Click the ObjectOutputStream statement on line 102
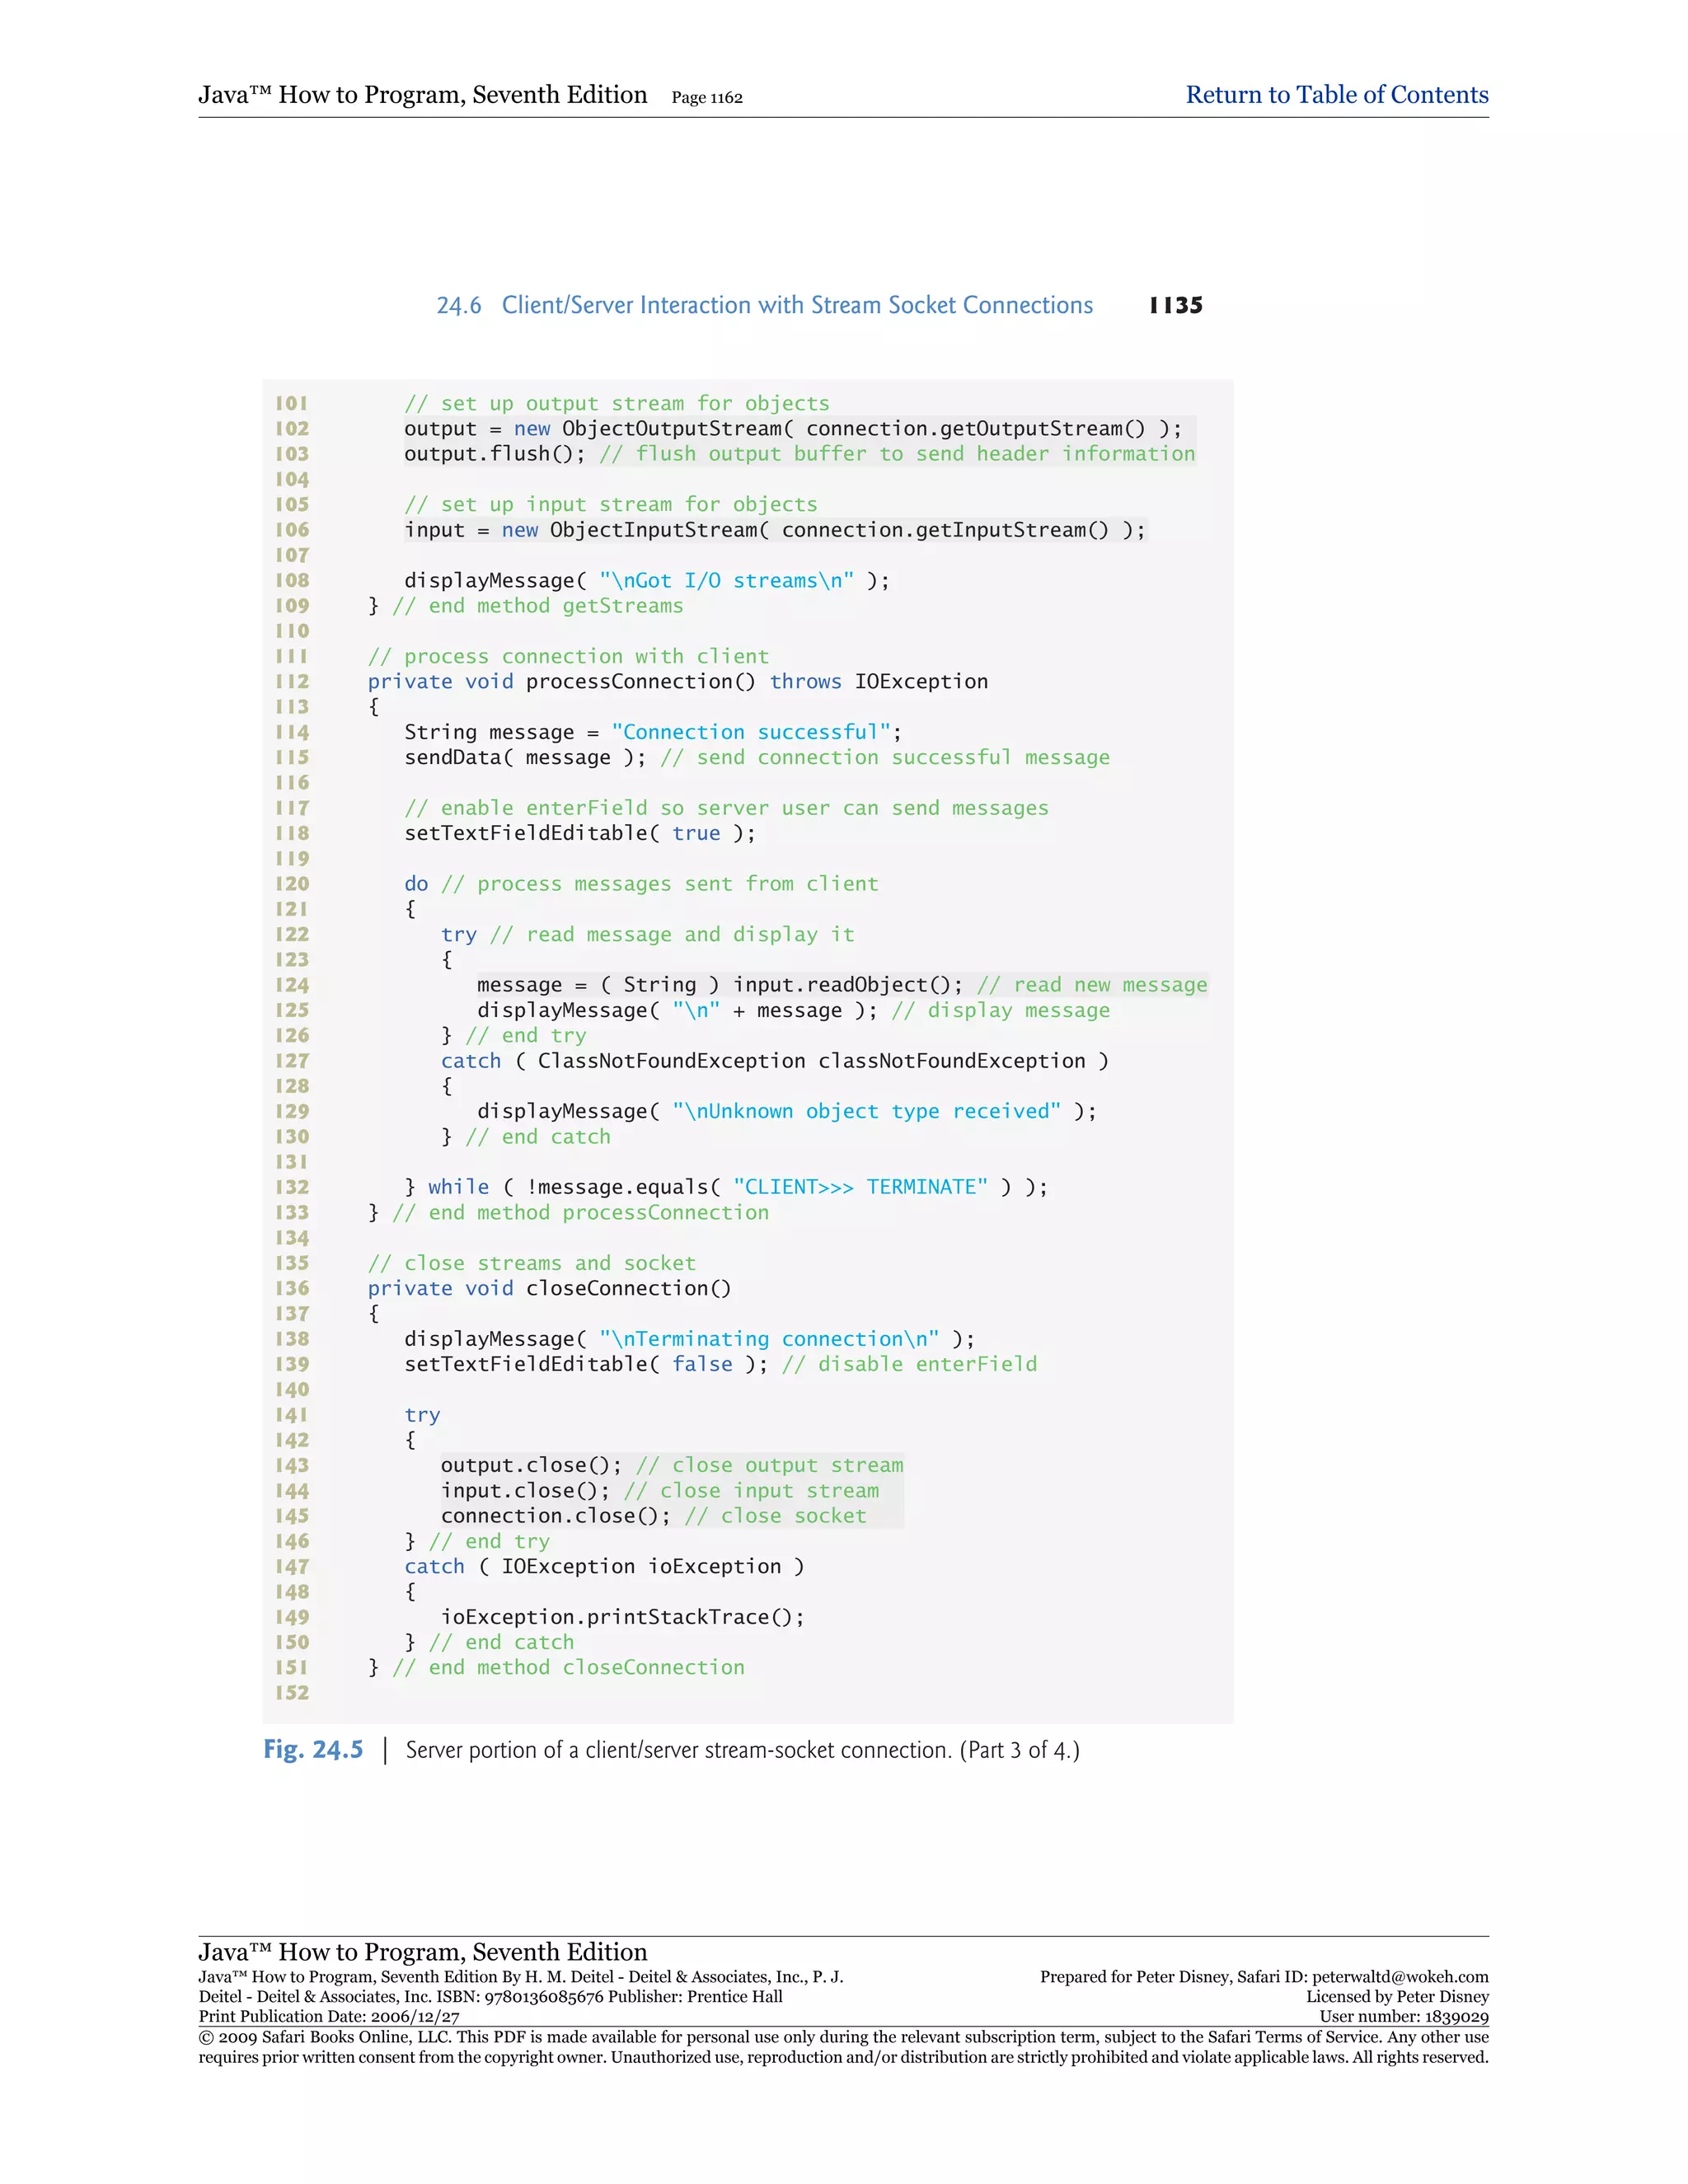This screenshot has height=2184, width=1688. (x=792, y=429)
